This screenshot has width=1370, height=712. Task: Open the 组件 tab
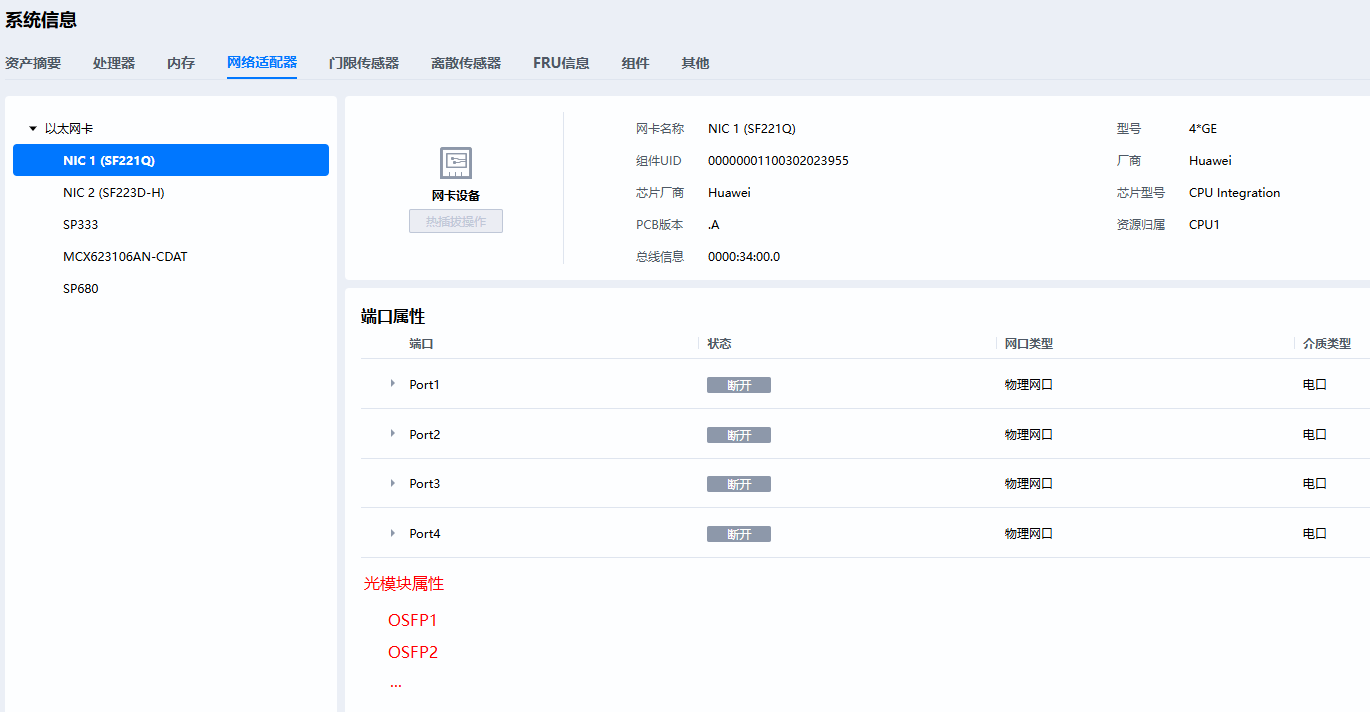tap(635, 63)
